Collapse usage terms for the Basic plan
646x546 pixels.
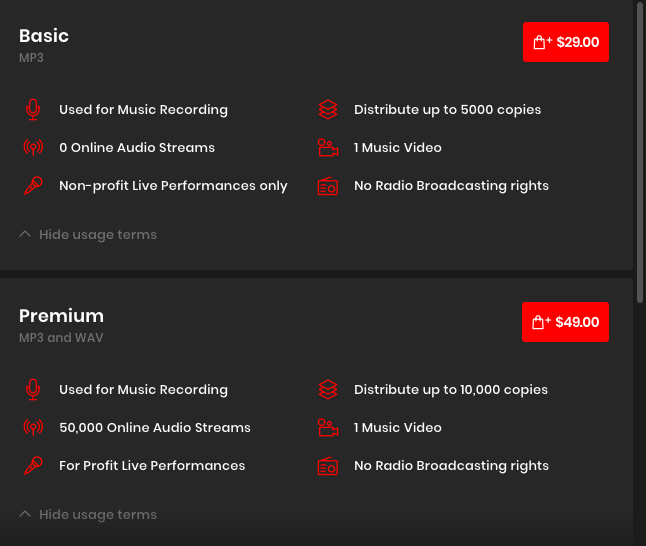point(88,235)
